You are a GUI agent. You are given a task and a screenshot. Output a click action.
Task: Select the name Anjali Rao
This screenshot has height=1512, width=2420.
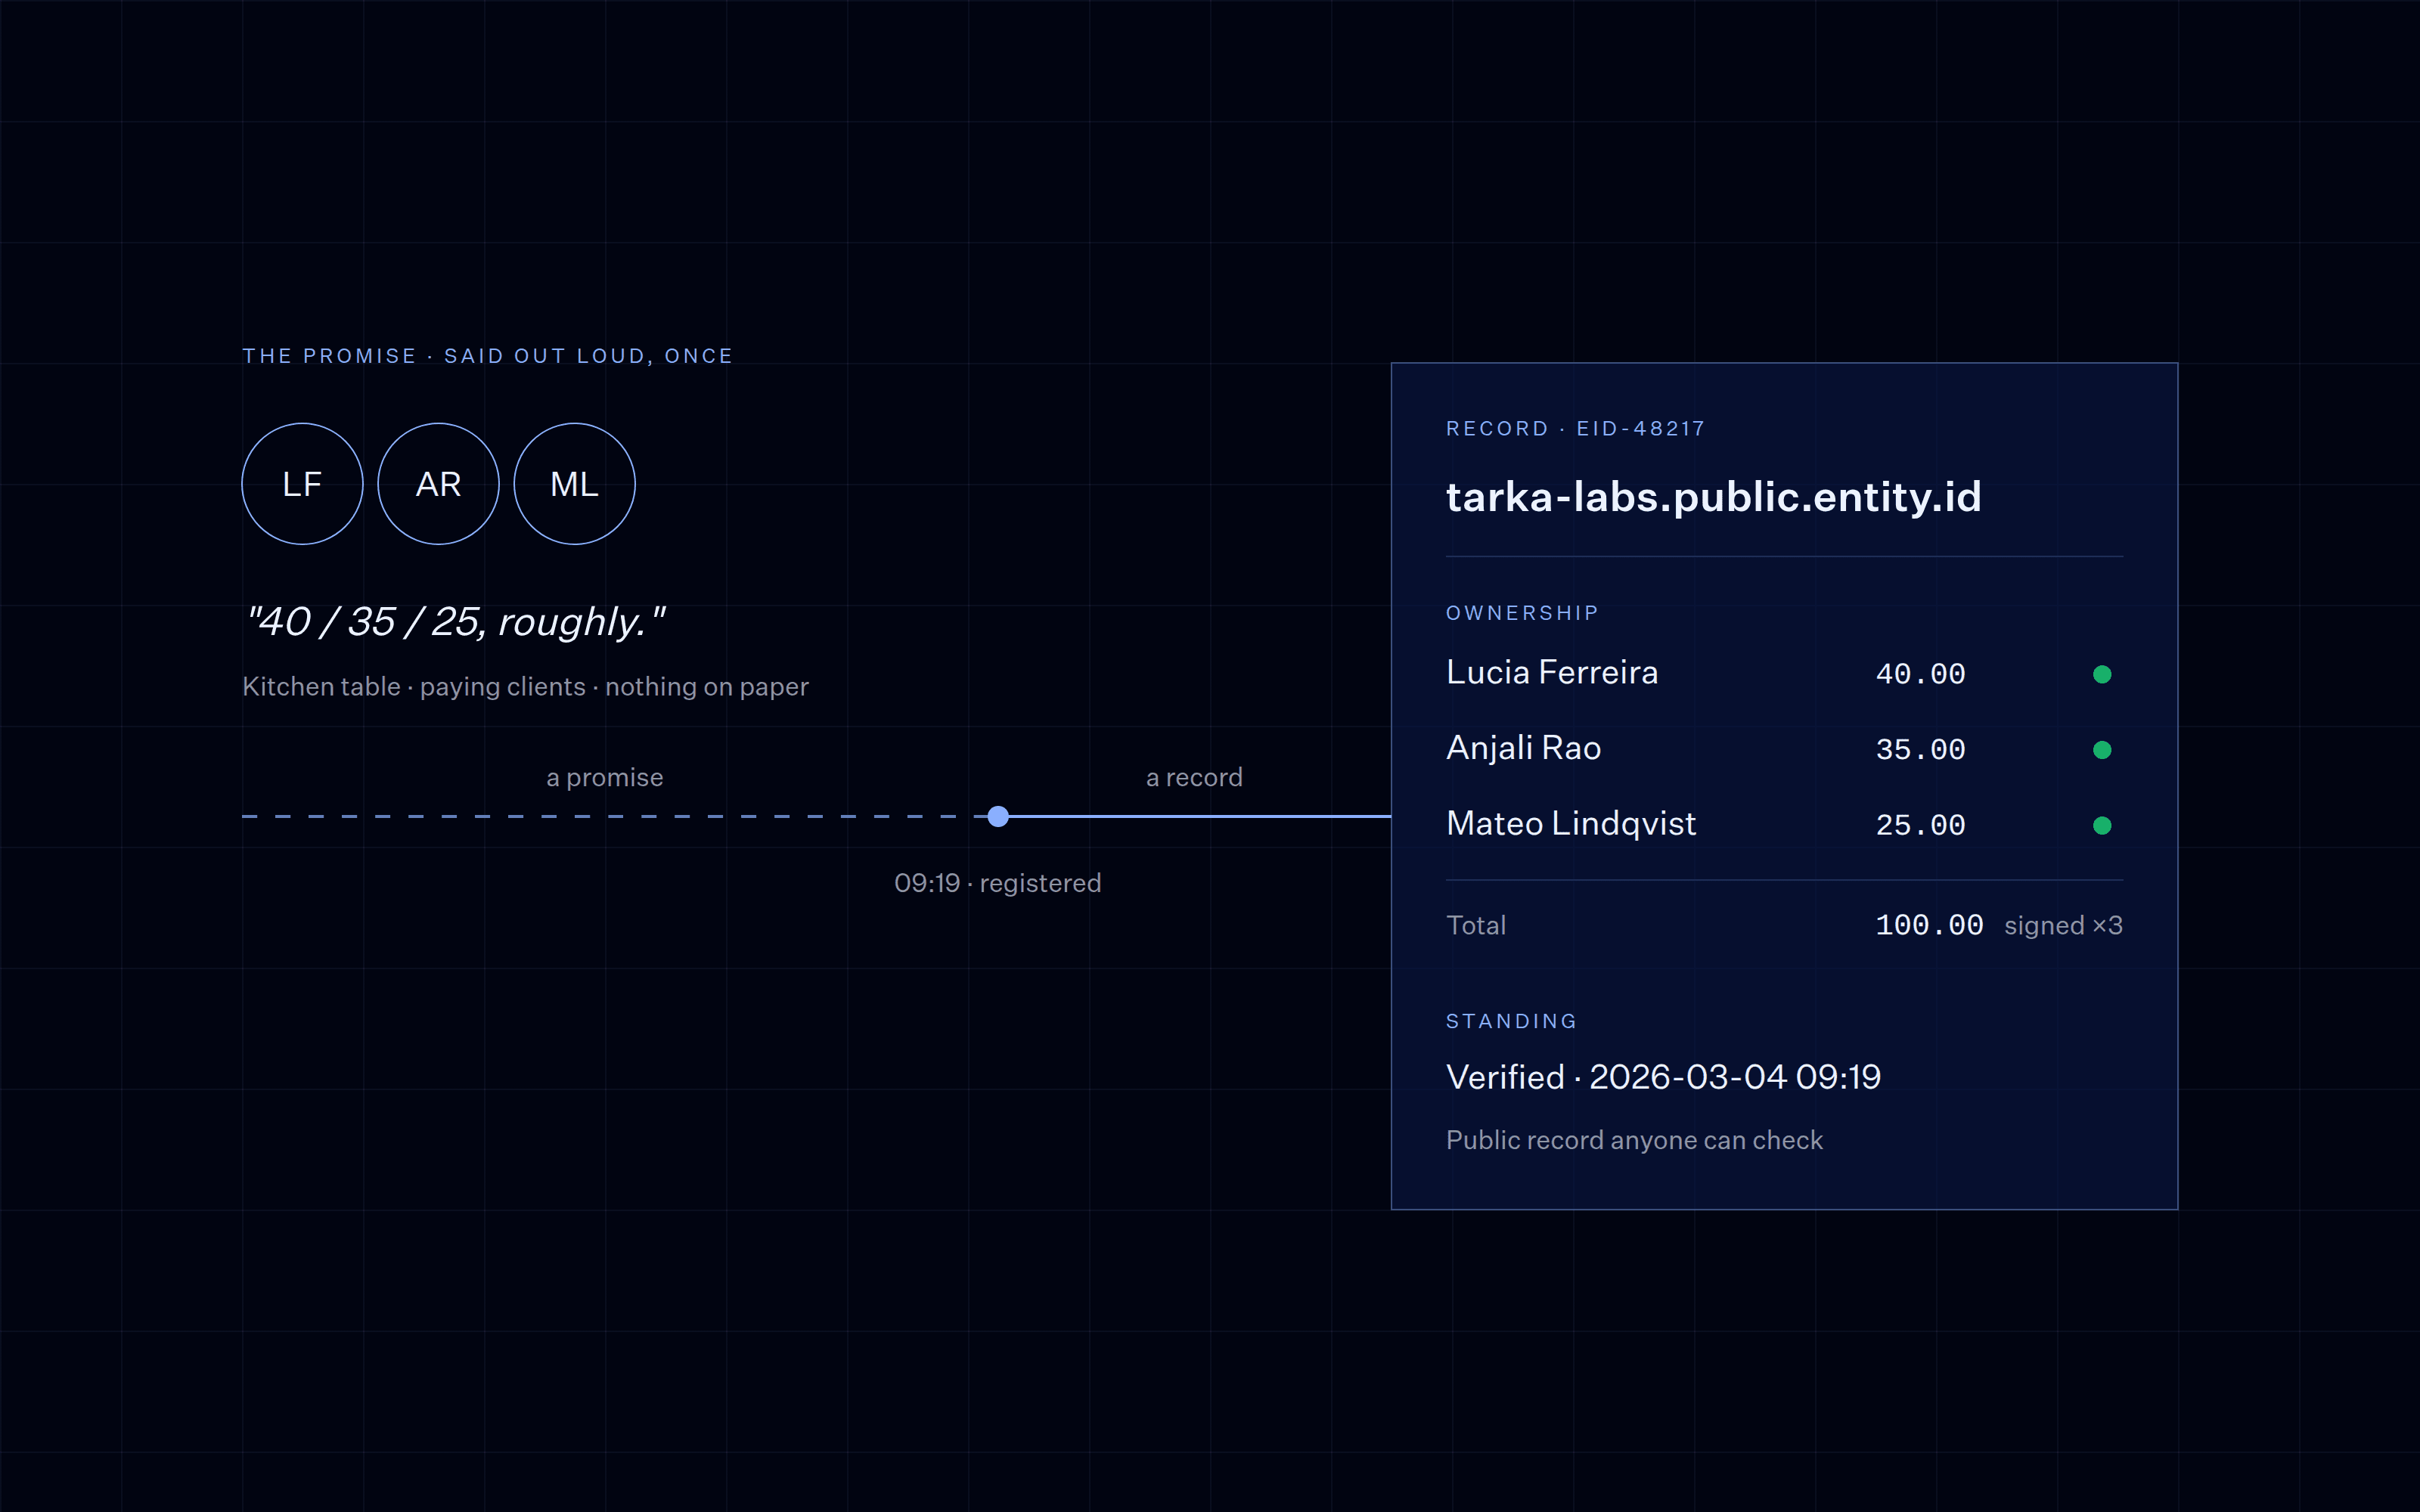pyautogui.click(x=1523, y=748)
